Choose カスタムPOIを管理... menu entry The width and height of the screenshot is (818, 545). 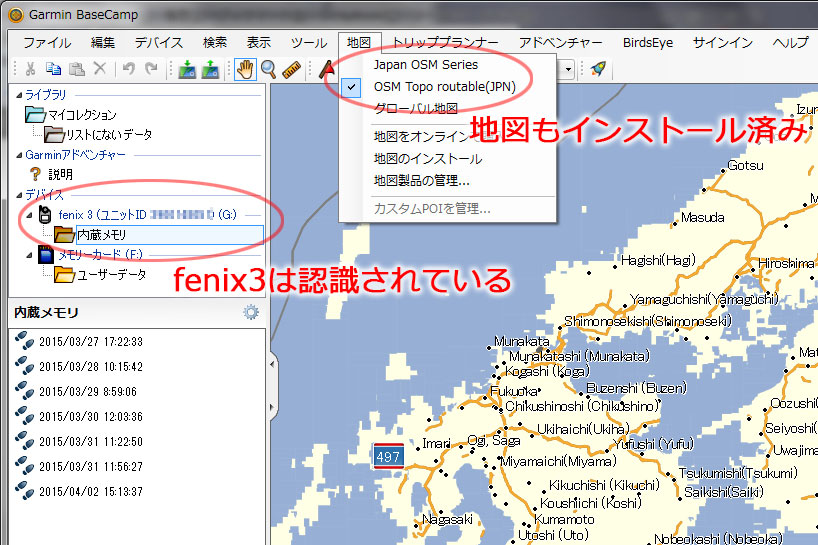point(432,209)
